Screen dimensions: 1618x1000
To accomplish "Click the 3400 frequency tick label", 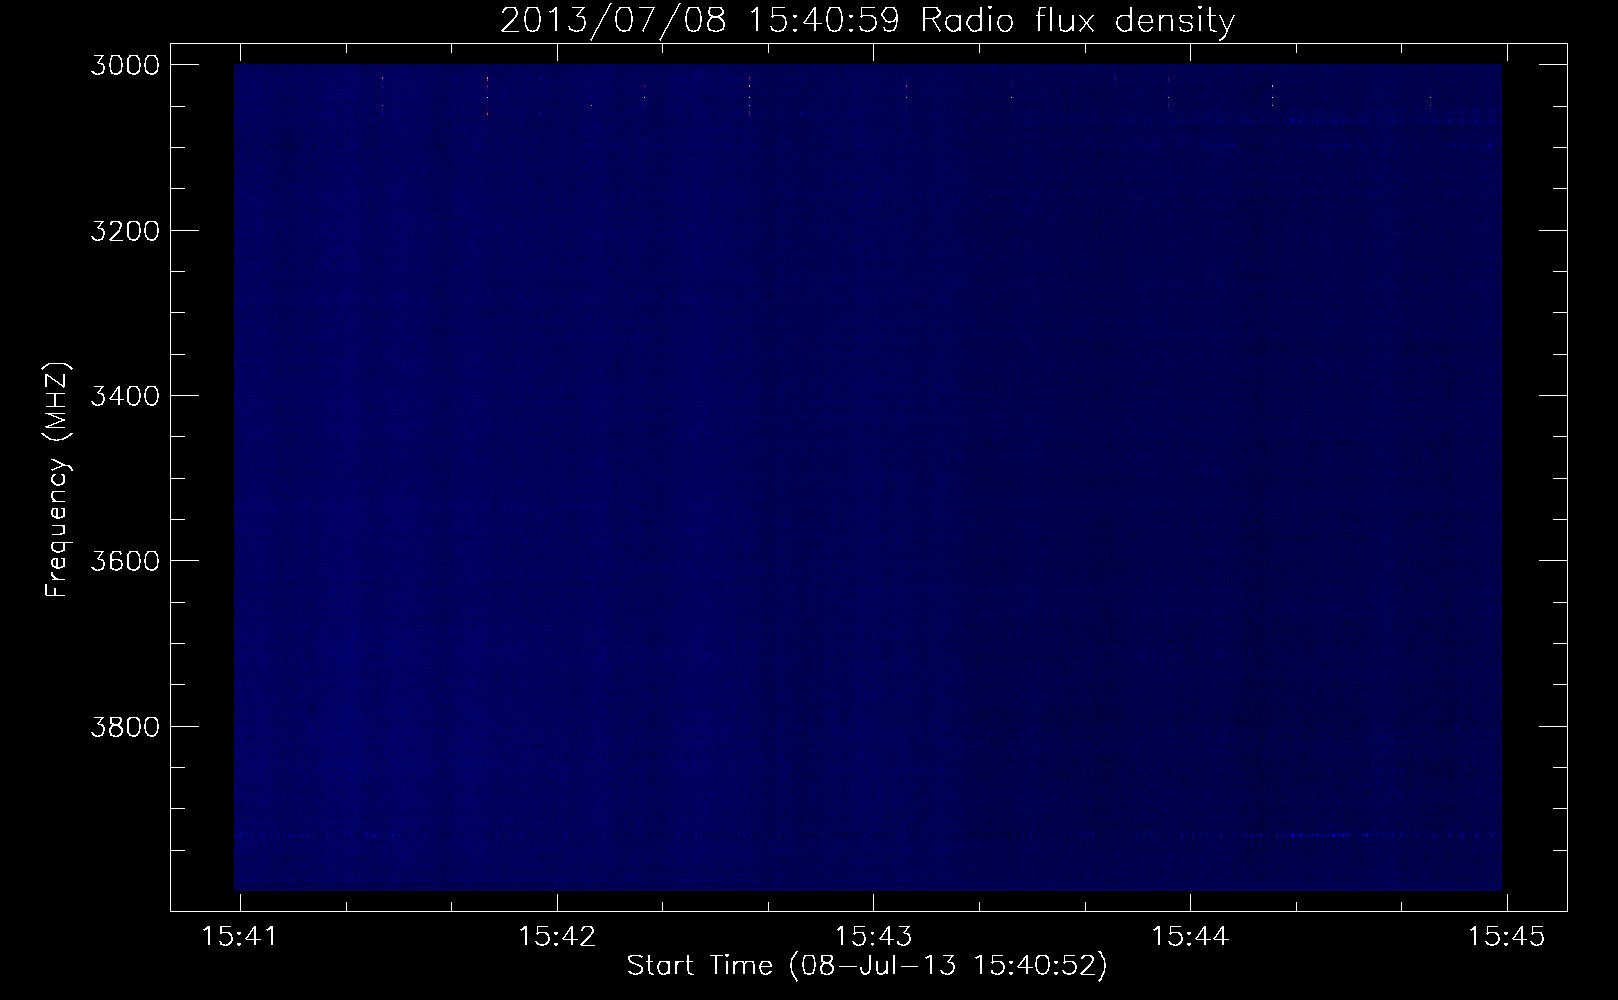I will (x=124, y=396).
